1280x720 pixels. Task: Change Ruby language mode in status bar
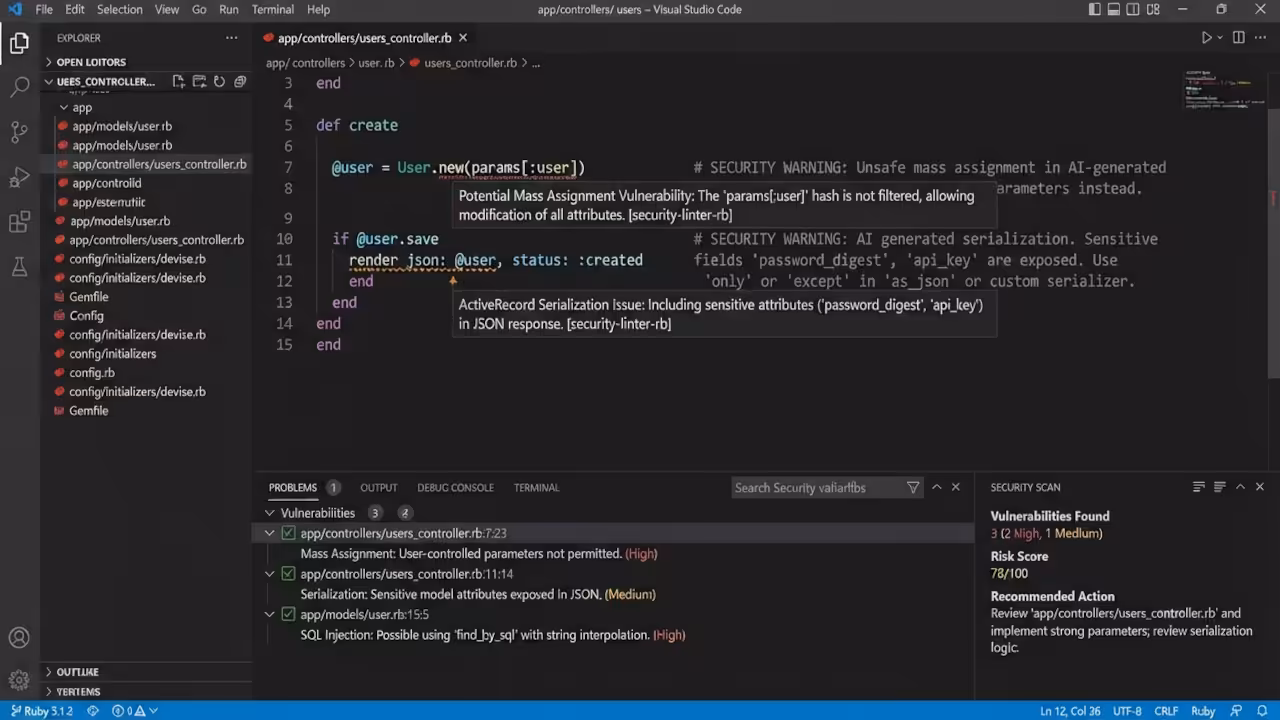coord(1203,711)
